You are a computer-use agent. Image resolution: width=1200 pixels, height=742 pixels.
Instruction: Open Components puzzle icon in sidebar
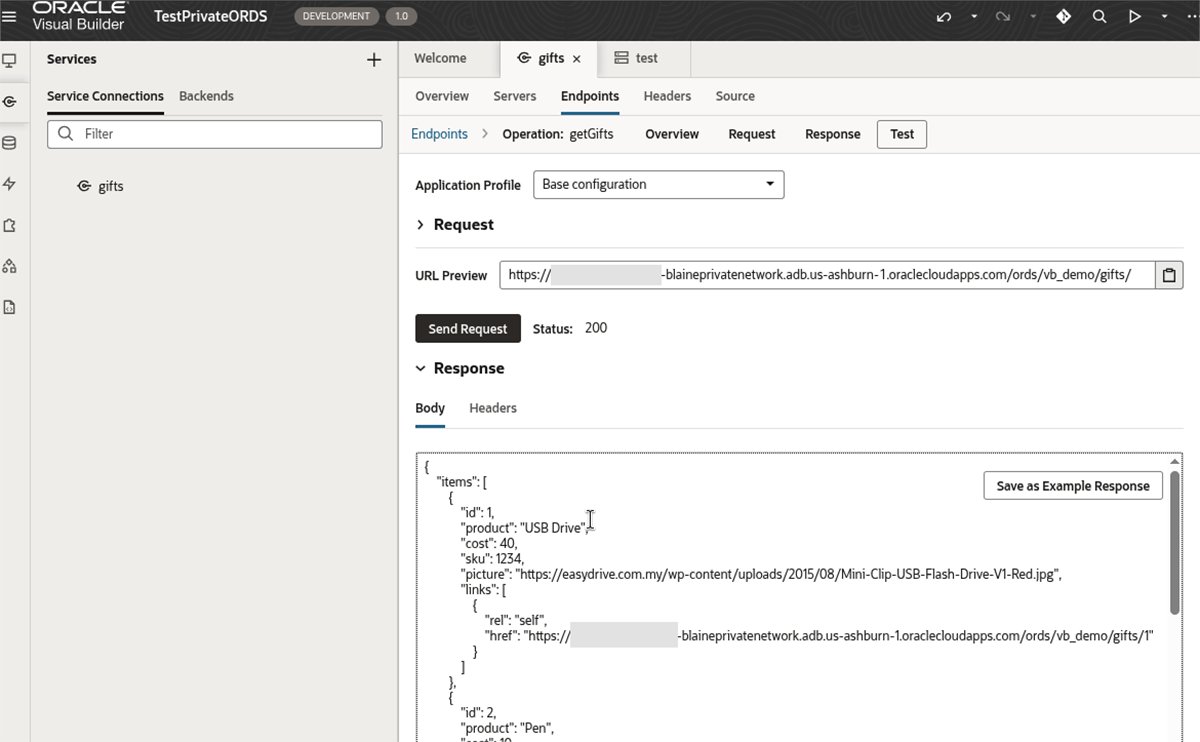coord(10,225)
